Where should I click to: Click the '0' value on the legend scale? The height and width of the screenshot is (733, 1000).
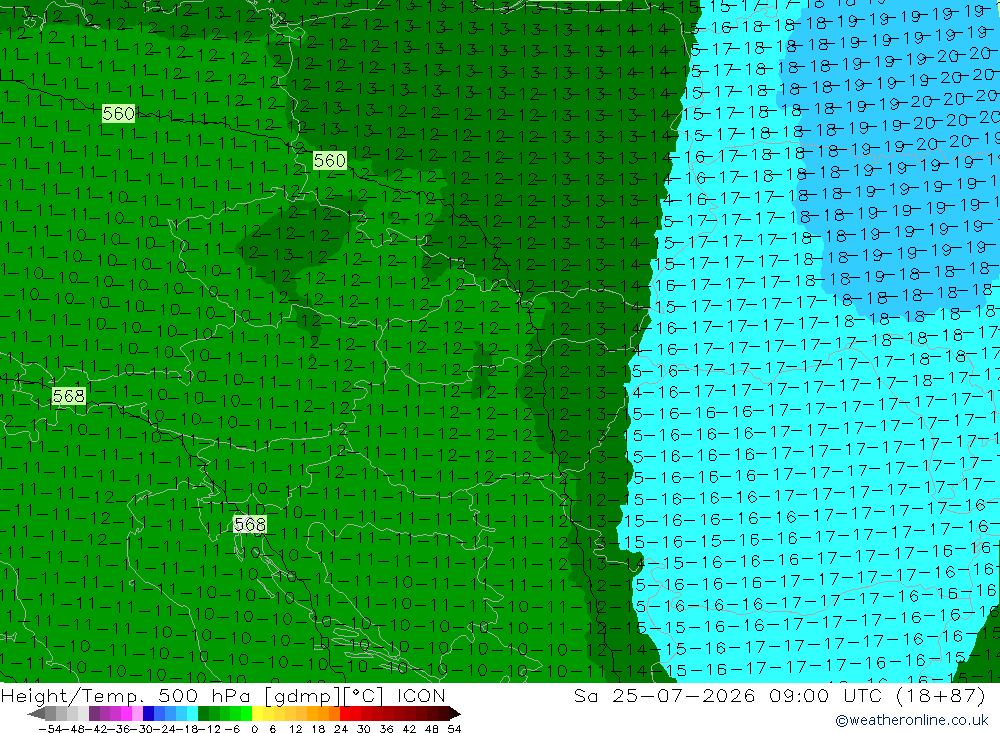pos(254,729)
